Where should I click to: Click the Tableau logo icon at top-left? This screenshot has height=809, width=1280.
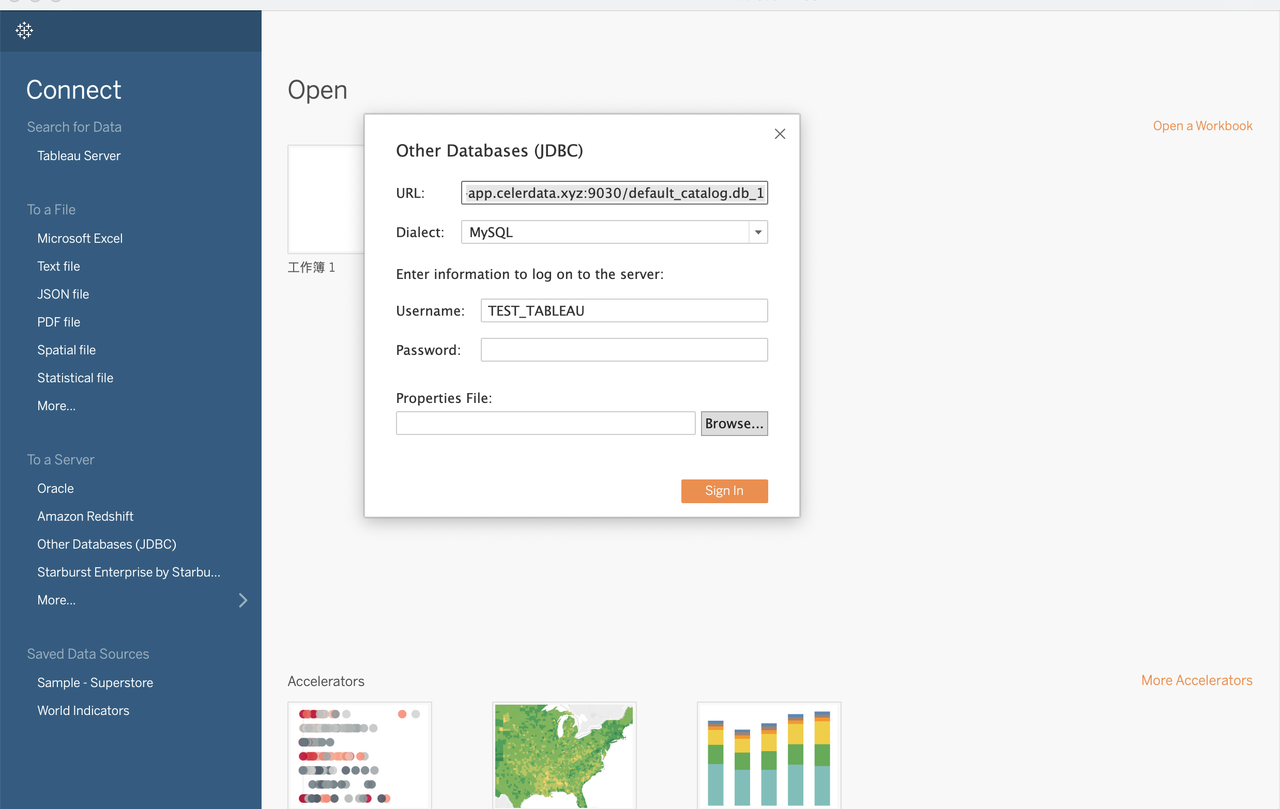coord(25,31)
